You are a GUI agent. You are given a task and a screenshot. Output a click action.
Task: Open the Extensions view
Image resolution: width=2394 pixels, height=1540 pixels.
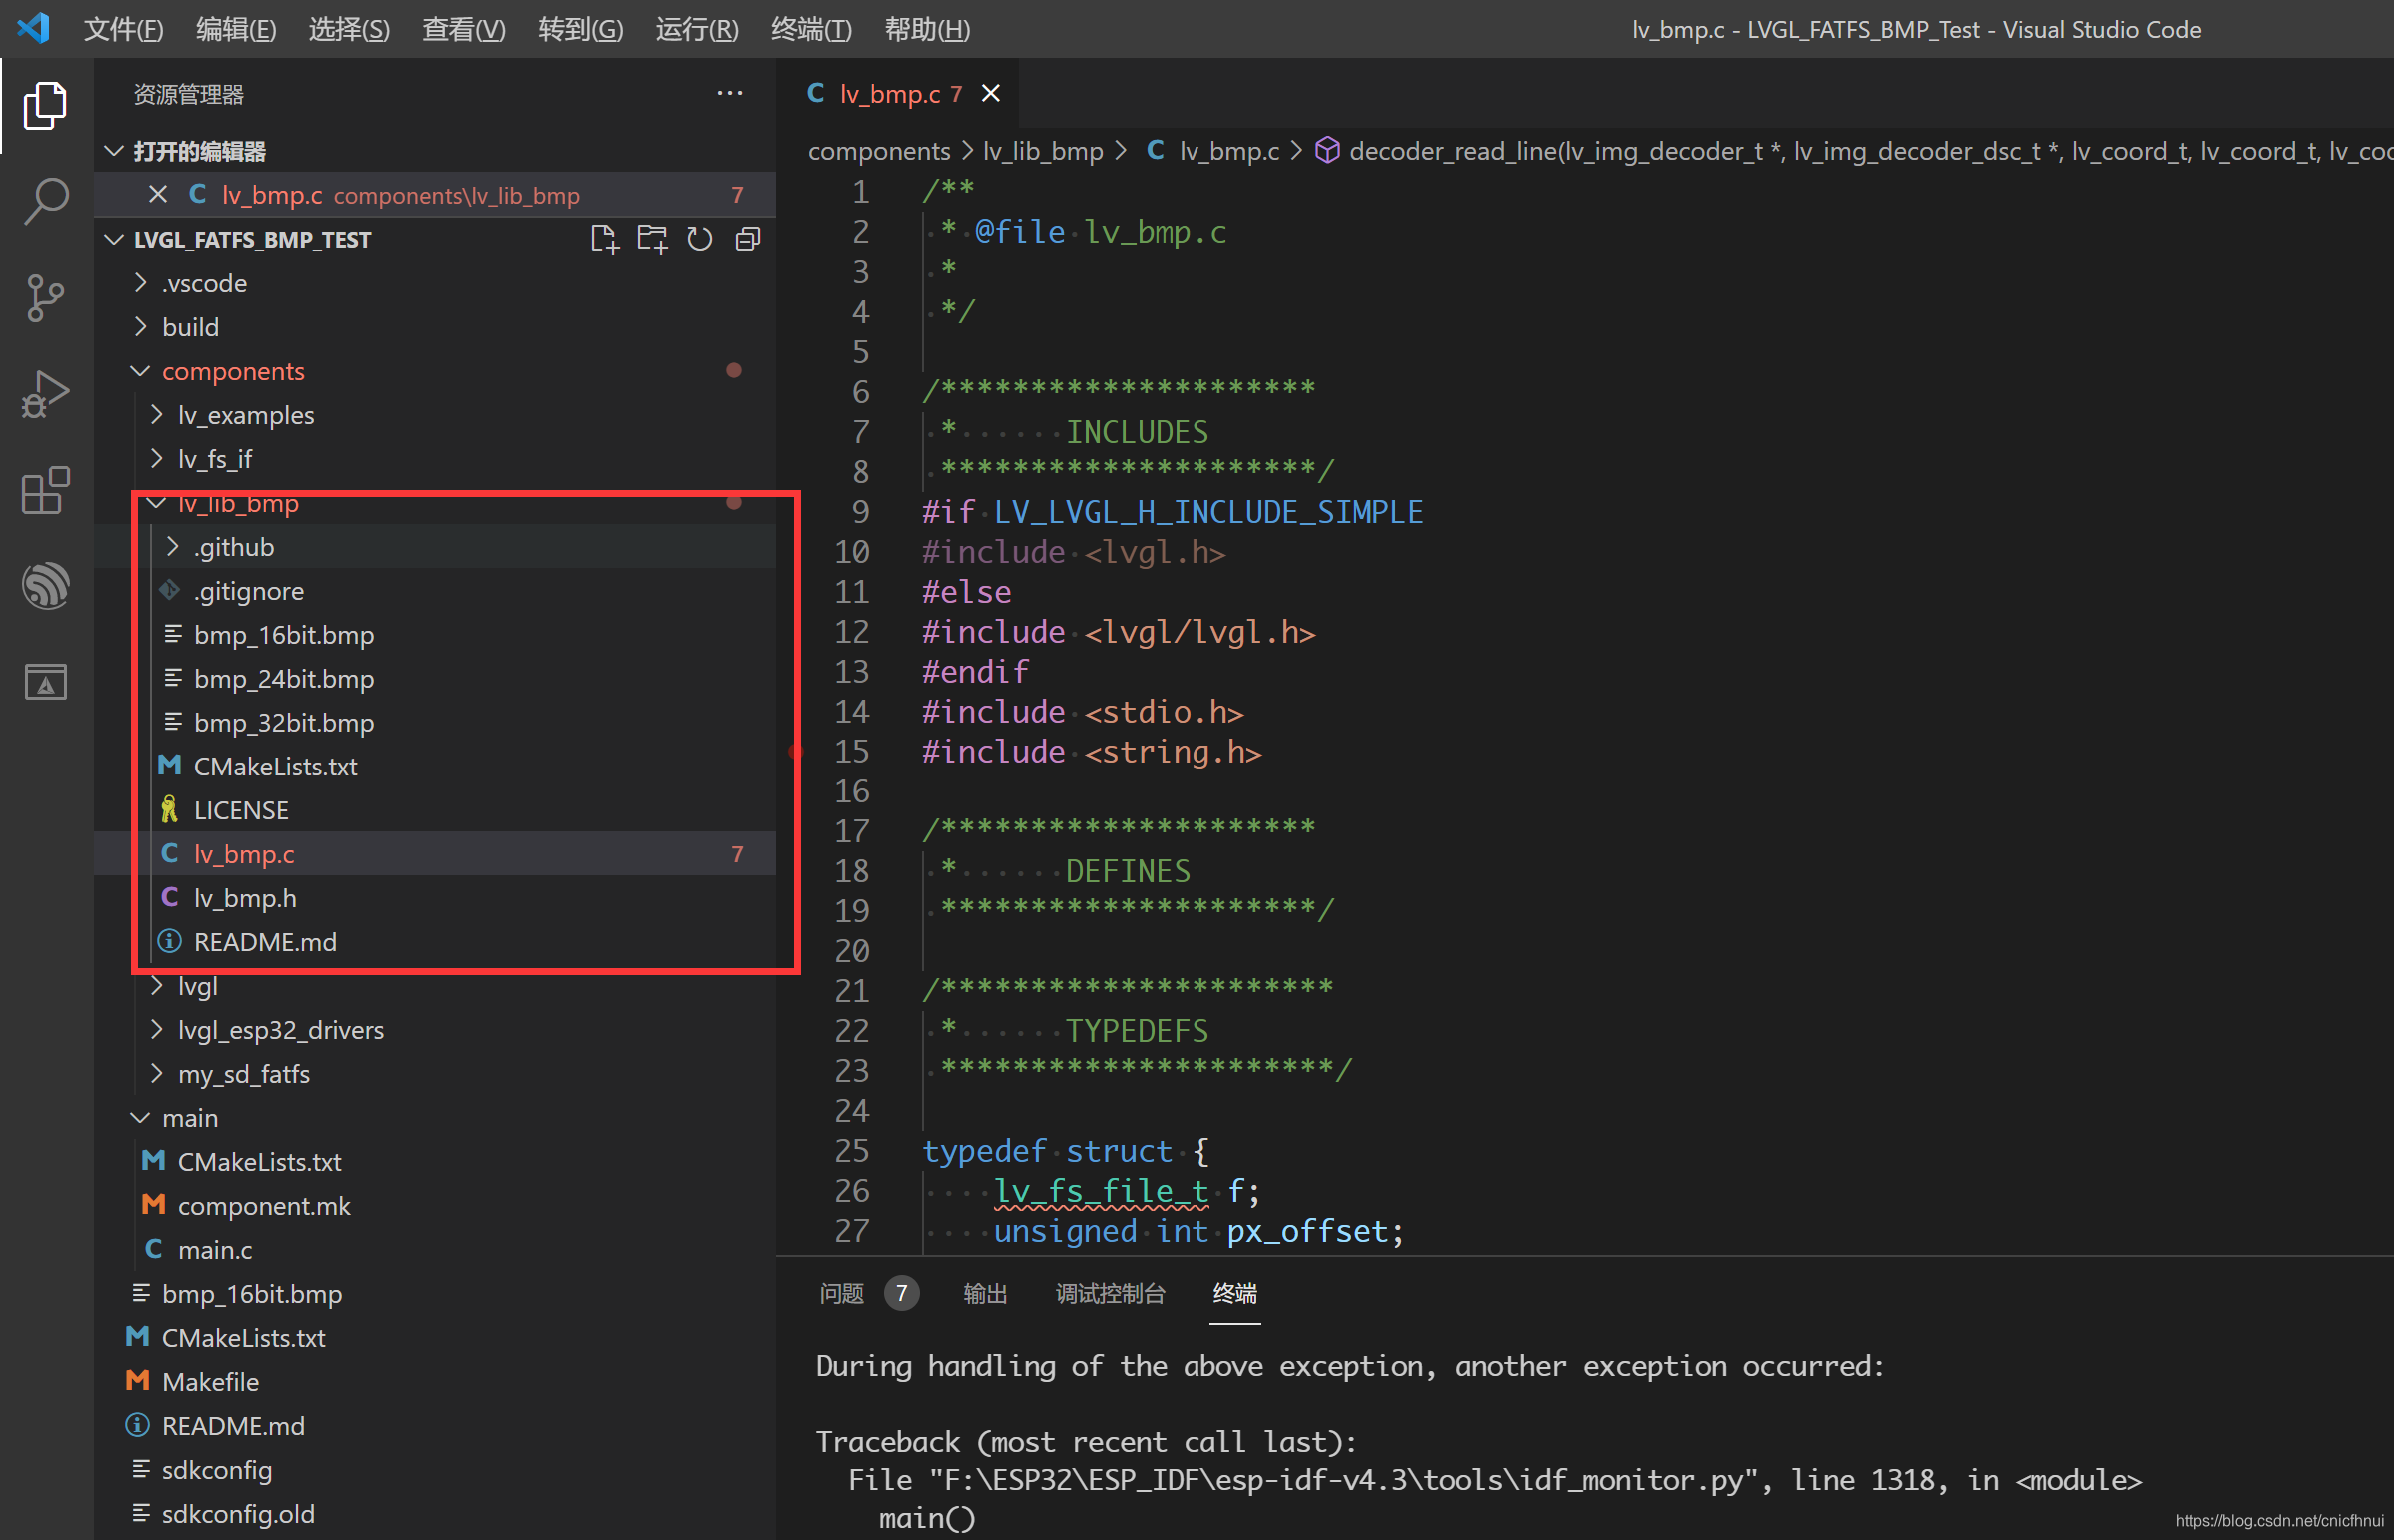45,490
